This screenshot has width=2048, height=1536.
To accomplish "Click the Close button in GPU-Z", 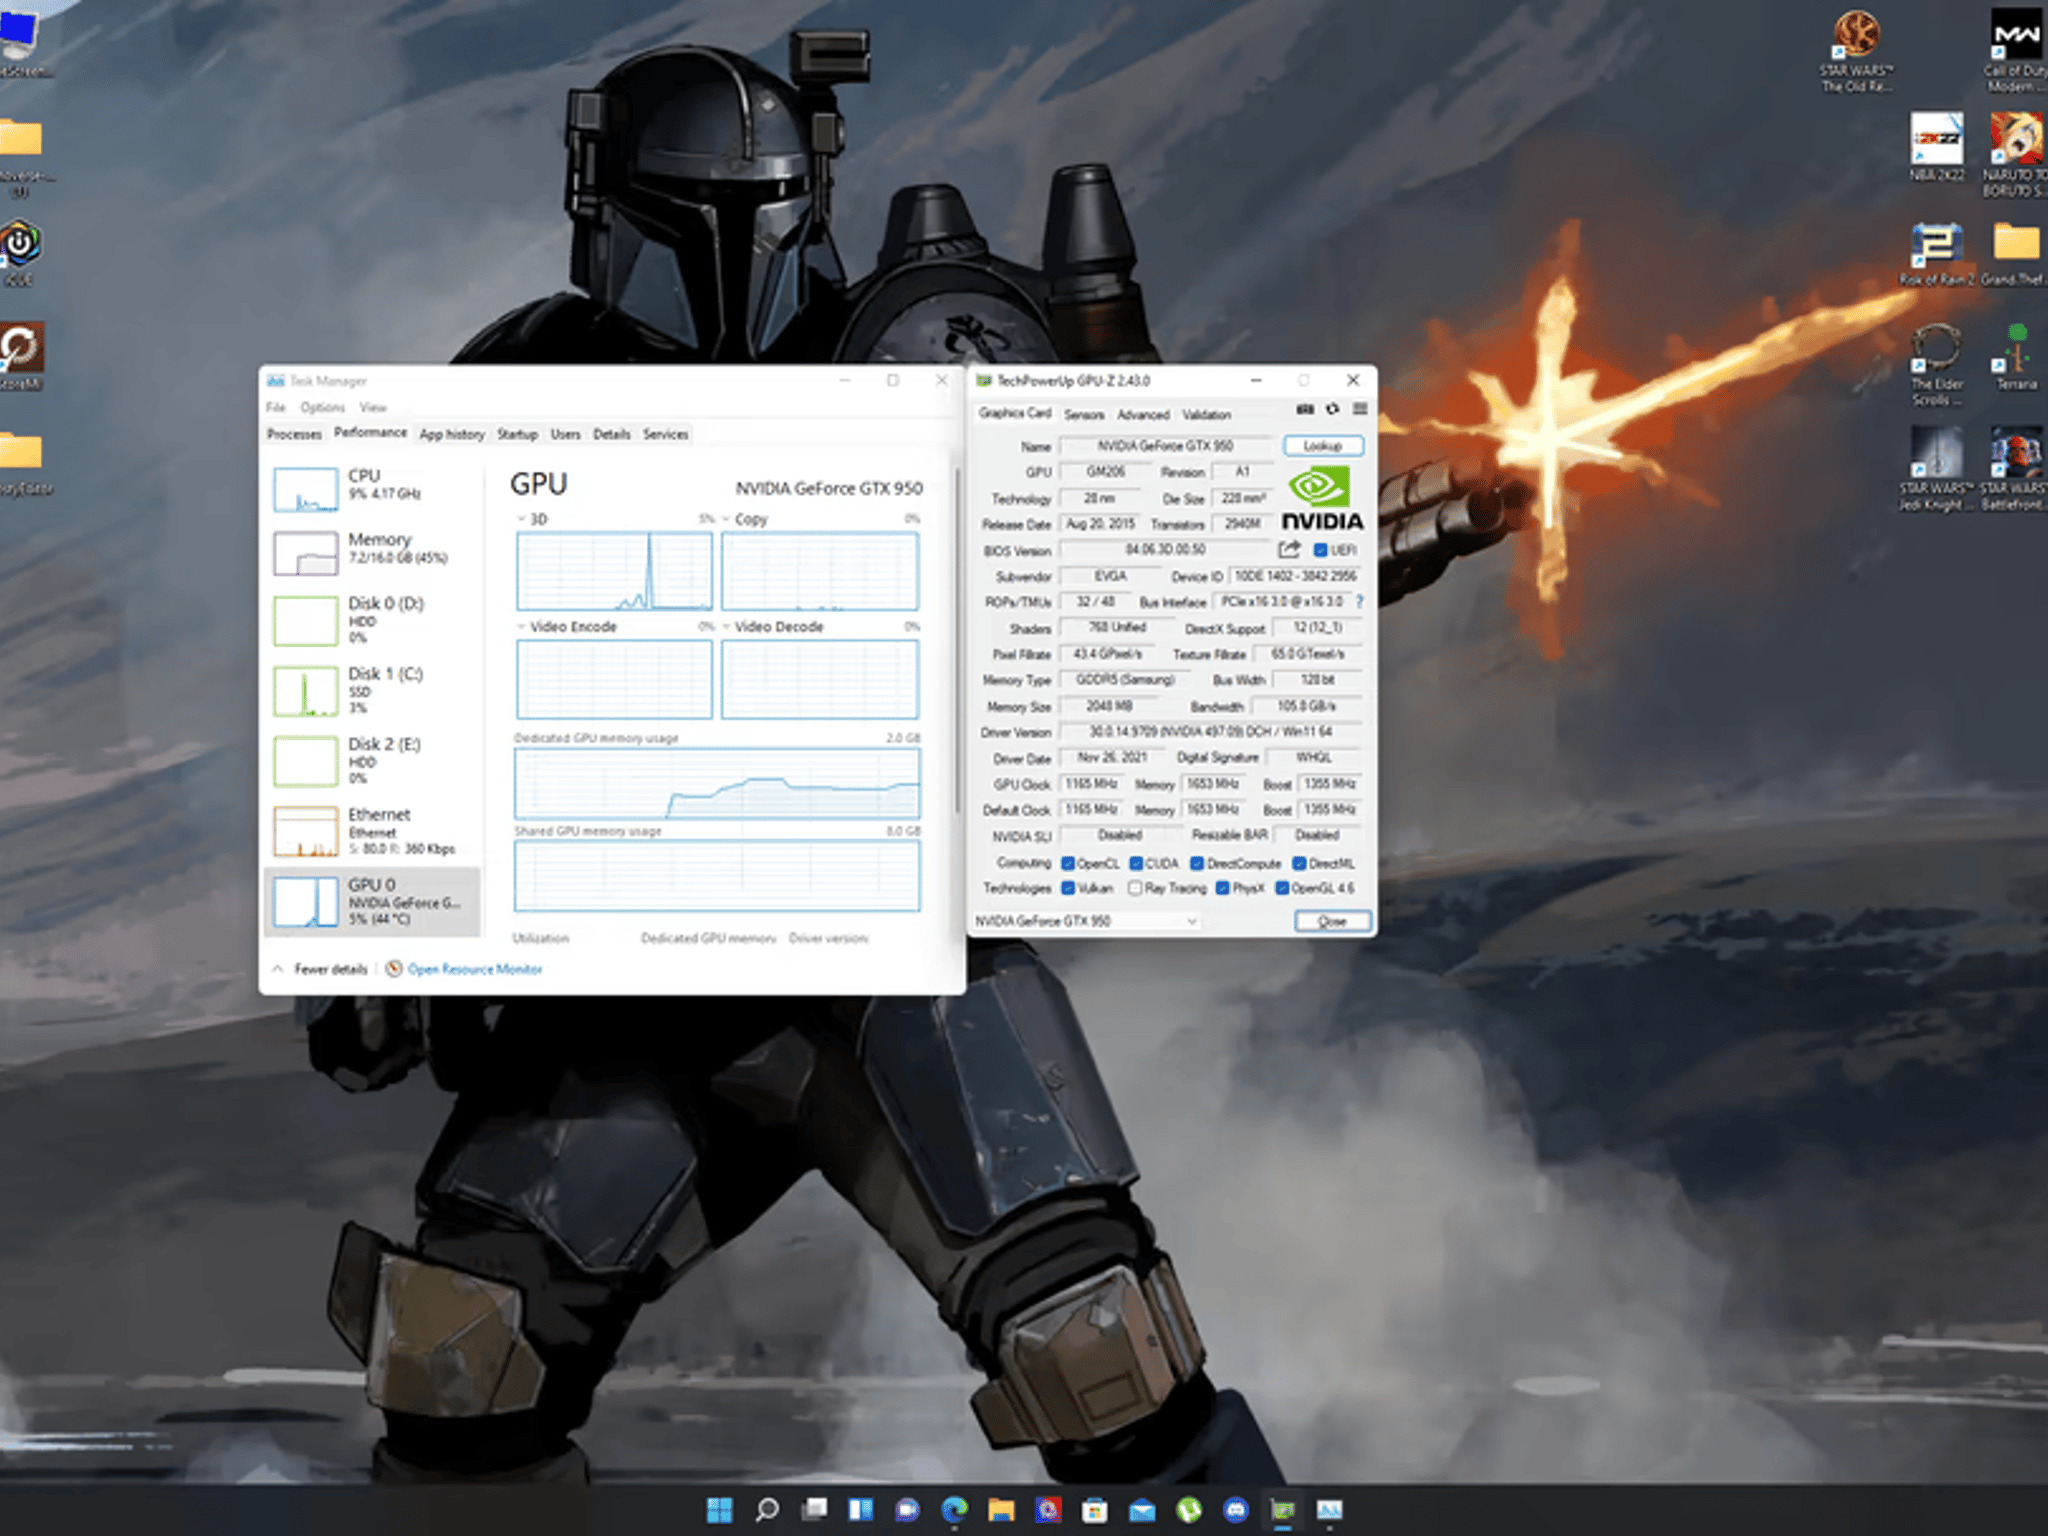I will [x=1332, y=921].
